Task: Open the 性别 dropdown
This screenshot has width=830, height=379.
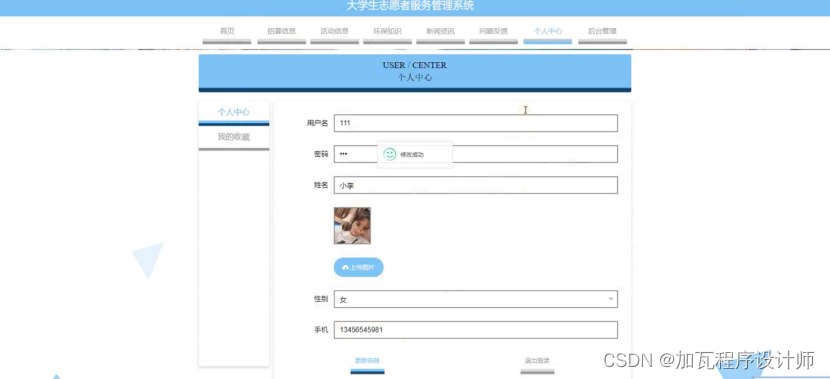Action: (x=476, y=299)
